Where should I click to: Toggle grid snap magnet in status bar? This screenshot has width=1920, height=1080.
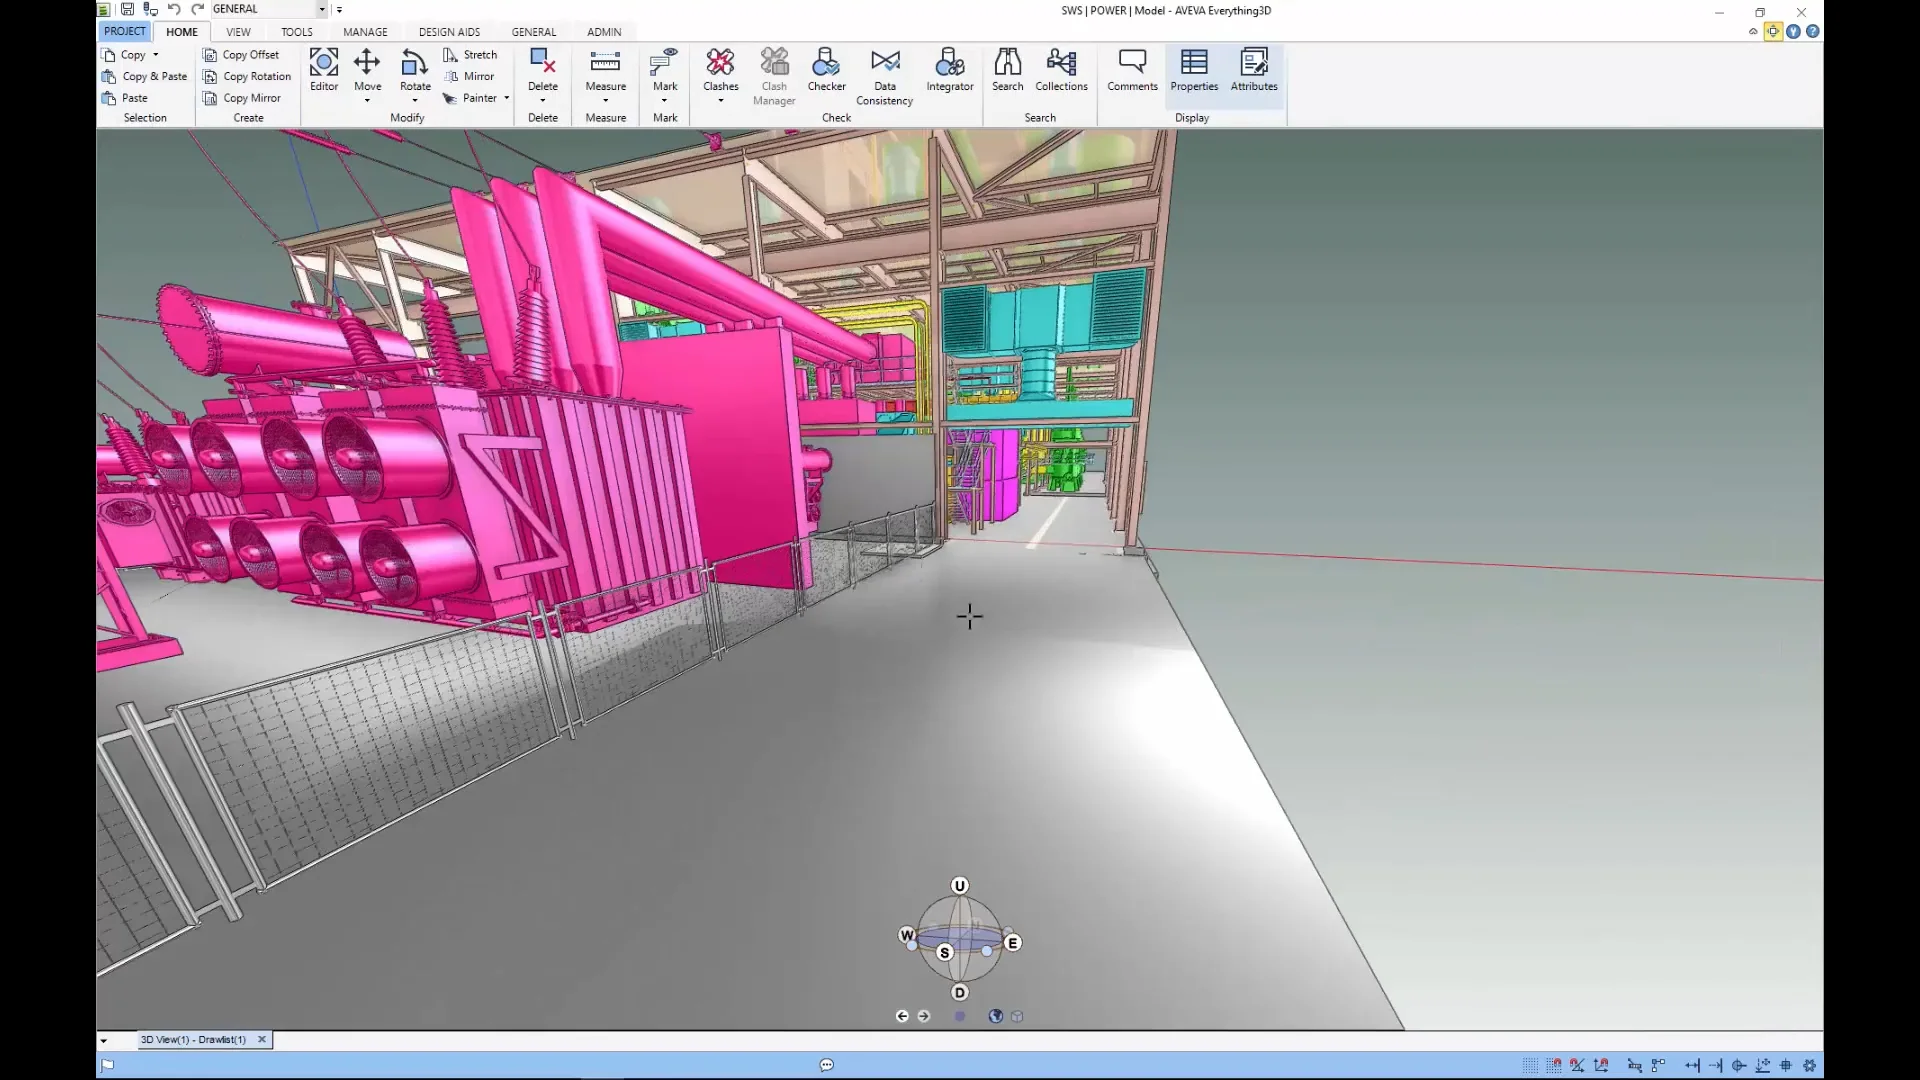coord(1554,1066)
